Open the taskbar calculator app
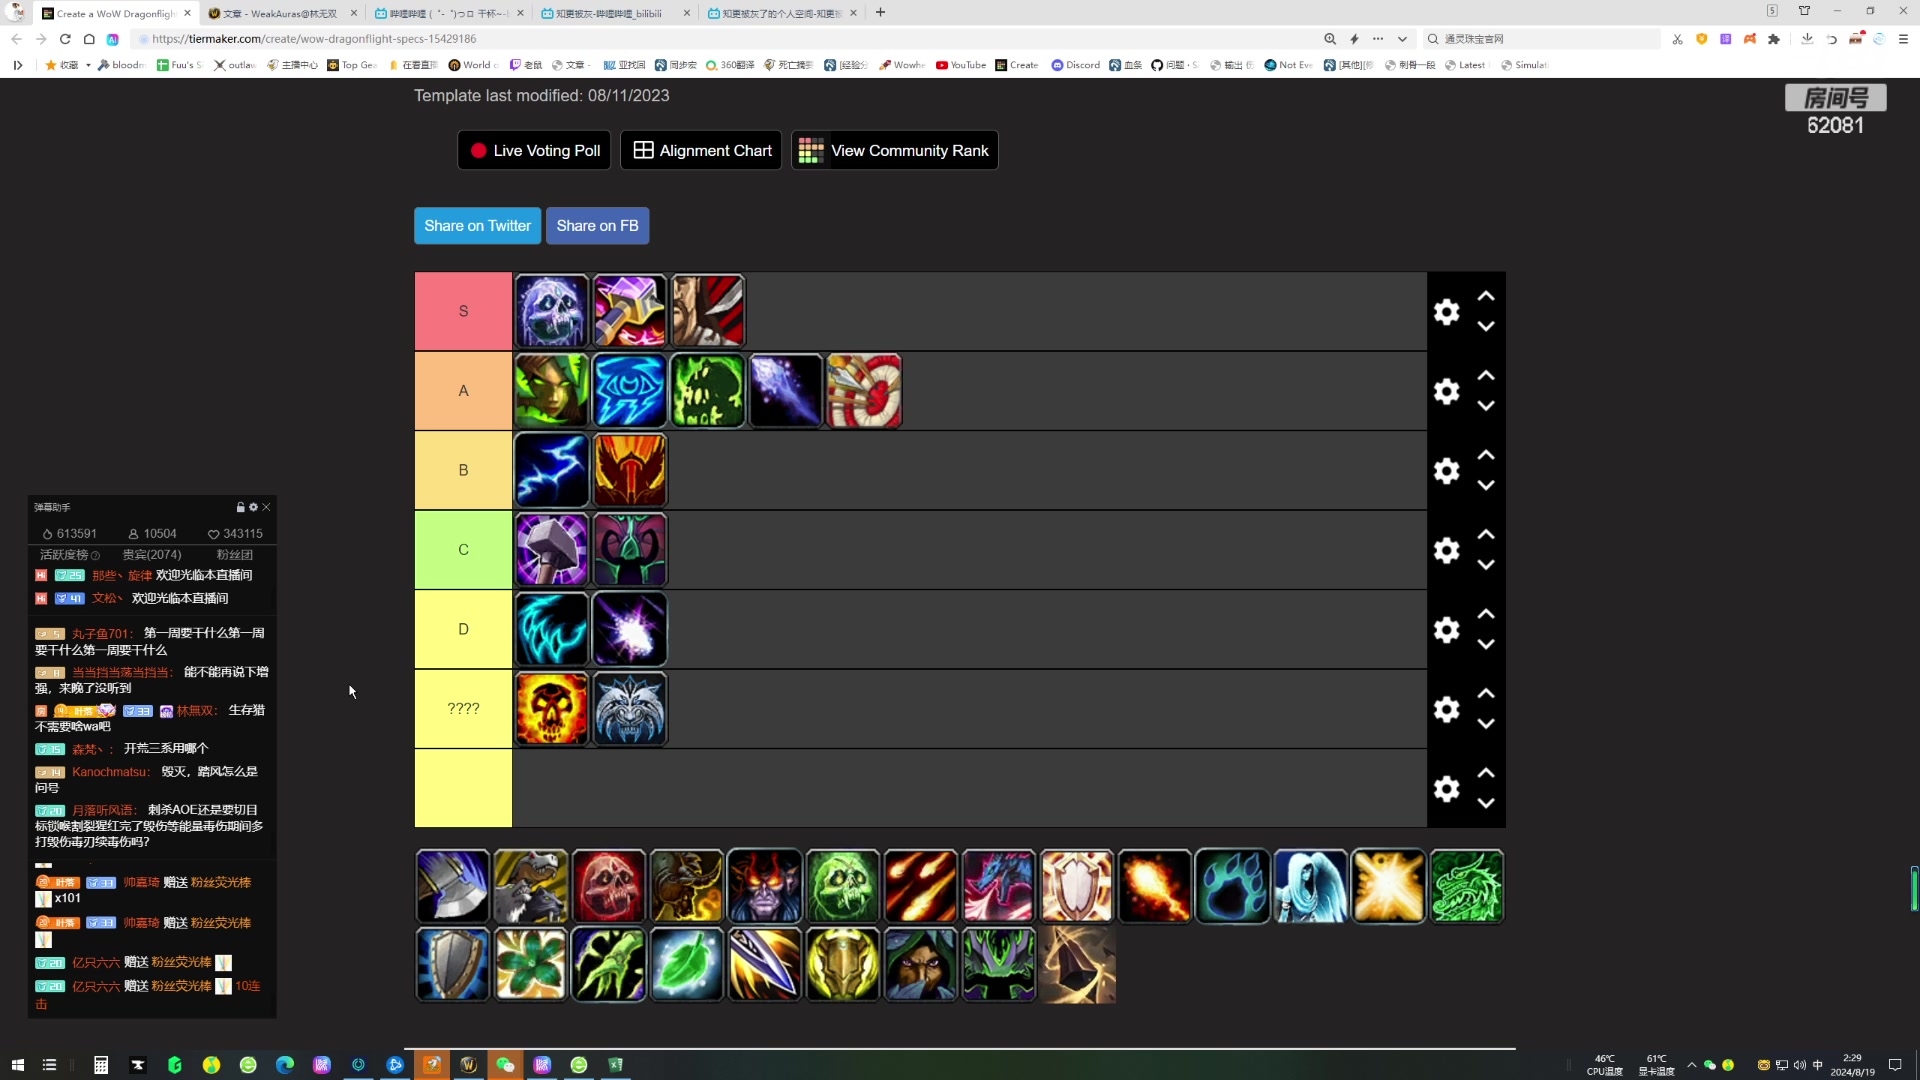 [101, 1065]
